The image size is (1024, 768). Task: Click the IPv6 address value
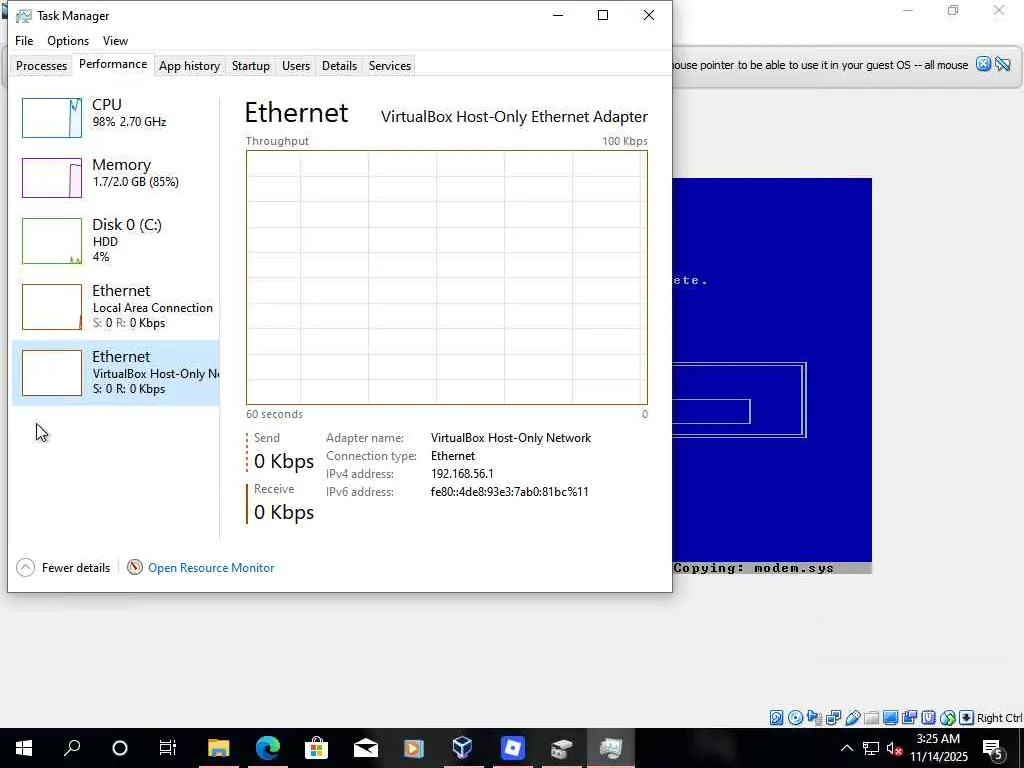(x=509, y=492)
